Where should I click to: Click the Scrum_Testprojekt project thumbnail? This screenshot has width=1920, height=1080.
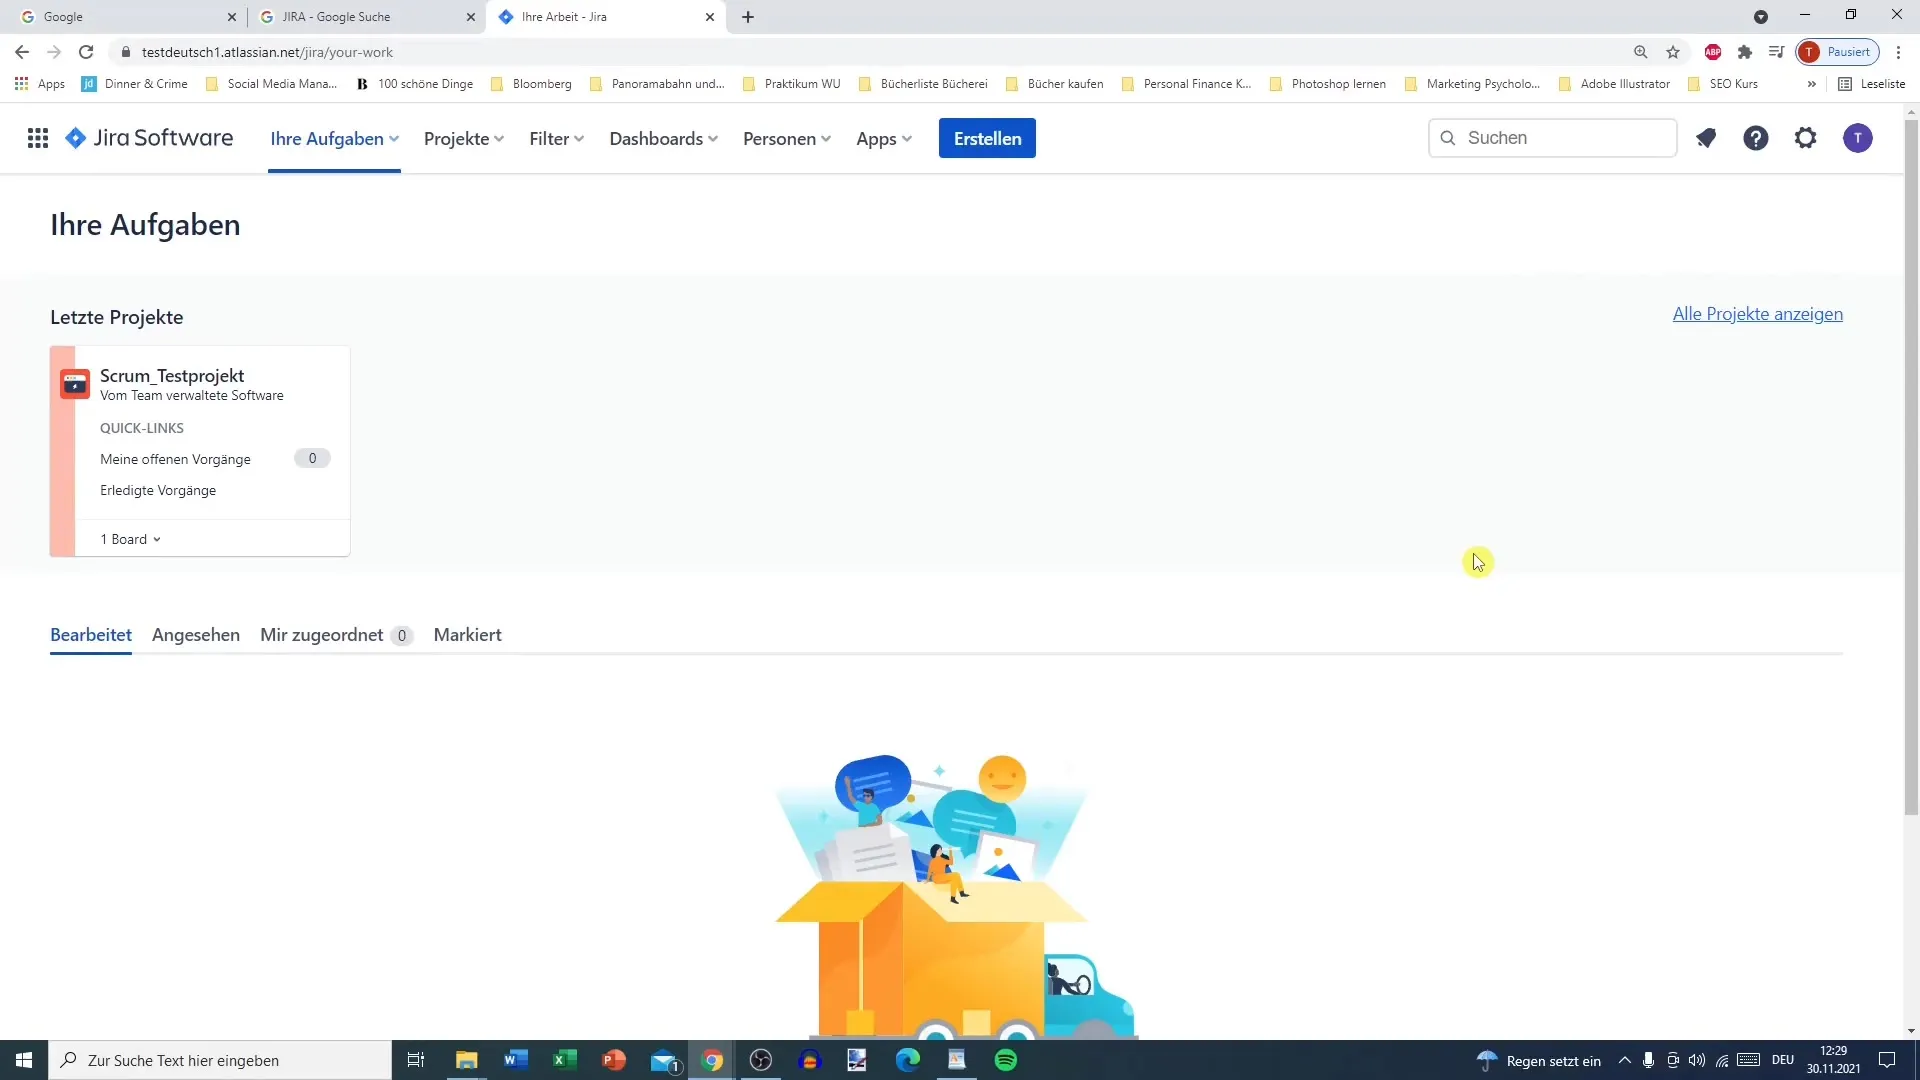click(75, 384)
